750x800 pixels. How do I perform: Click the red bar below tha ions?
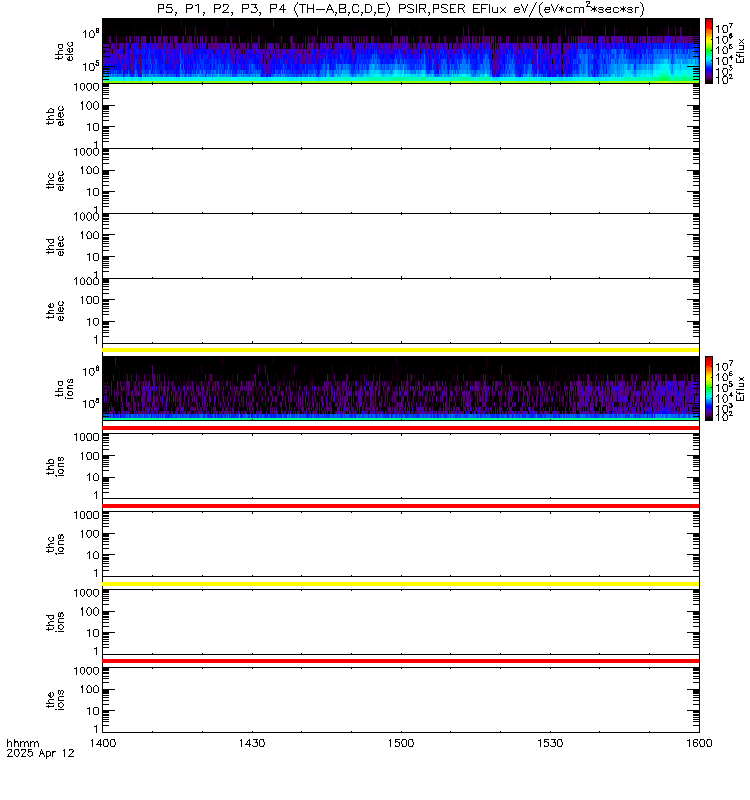tap(401, 428)
